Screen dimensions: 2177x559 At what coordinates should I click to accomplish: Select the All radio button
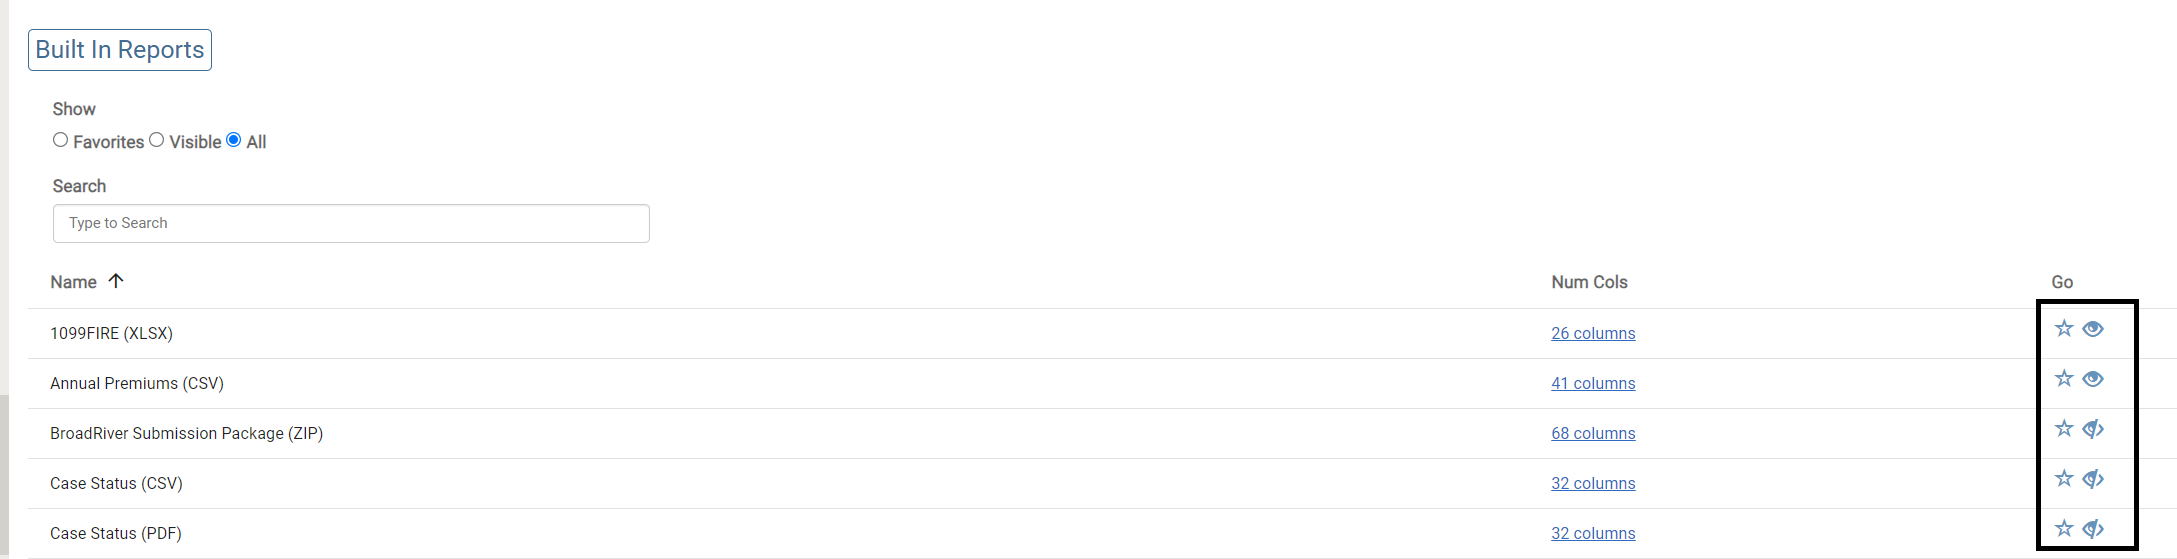point(234,140)
